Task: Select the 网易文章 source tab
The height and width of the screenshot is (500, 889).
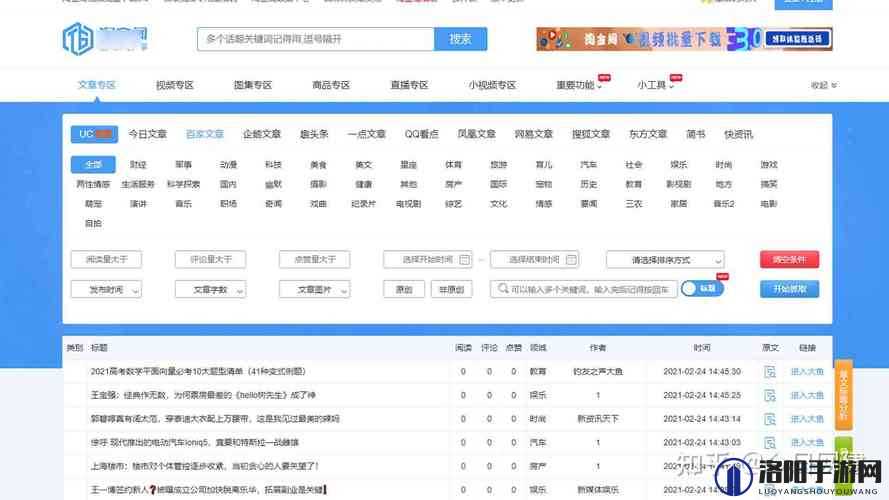Action: pos(534,134)
